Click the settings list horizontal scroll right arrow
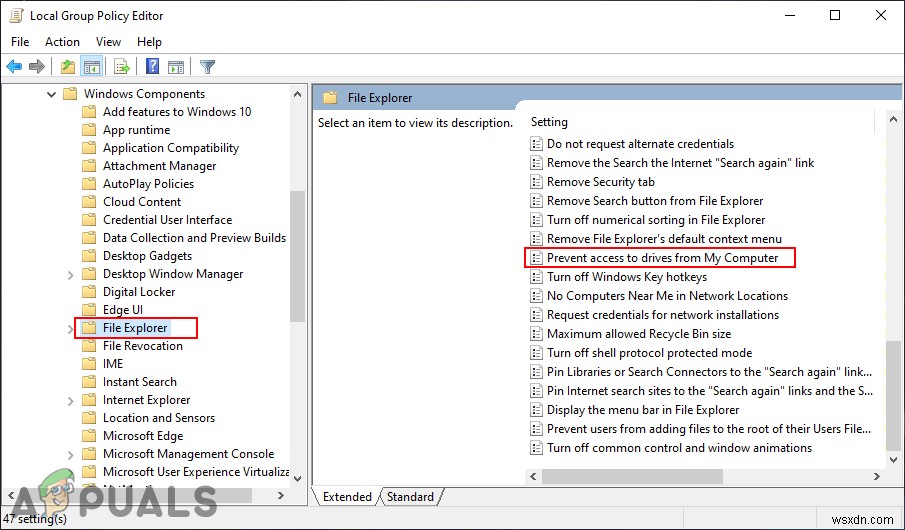Screen dimensions: 905x530 [877, 477]
